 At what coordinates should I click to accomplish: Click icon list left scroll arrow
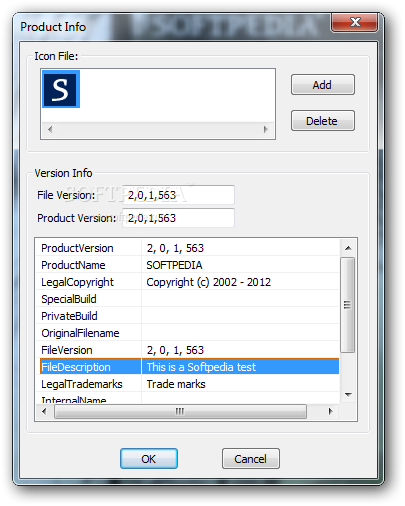[50, 129]
